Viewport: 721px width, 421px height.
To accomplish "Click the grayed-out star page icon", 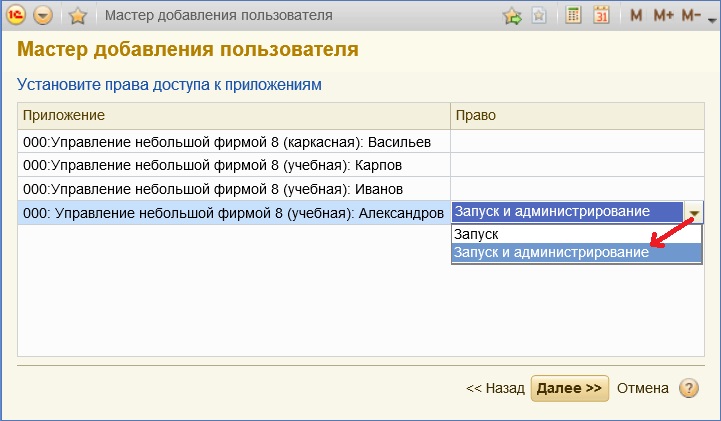I will pos(539,16).
